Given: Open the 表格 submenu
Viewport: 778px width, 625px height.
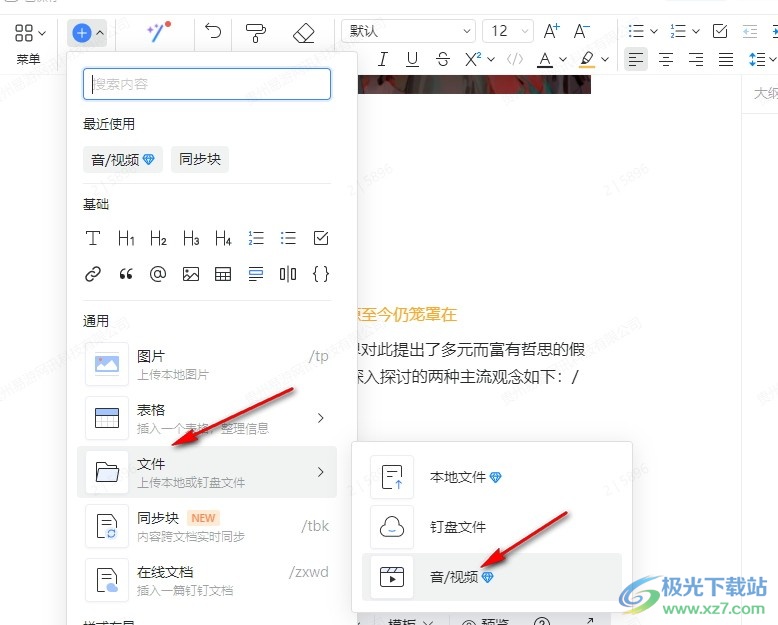Looking at the screenshot, I should click(207, 418).
